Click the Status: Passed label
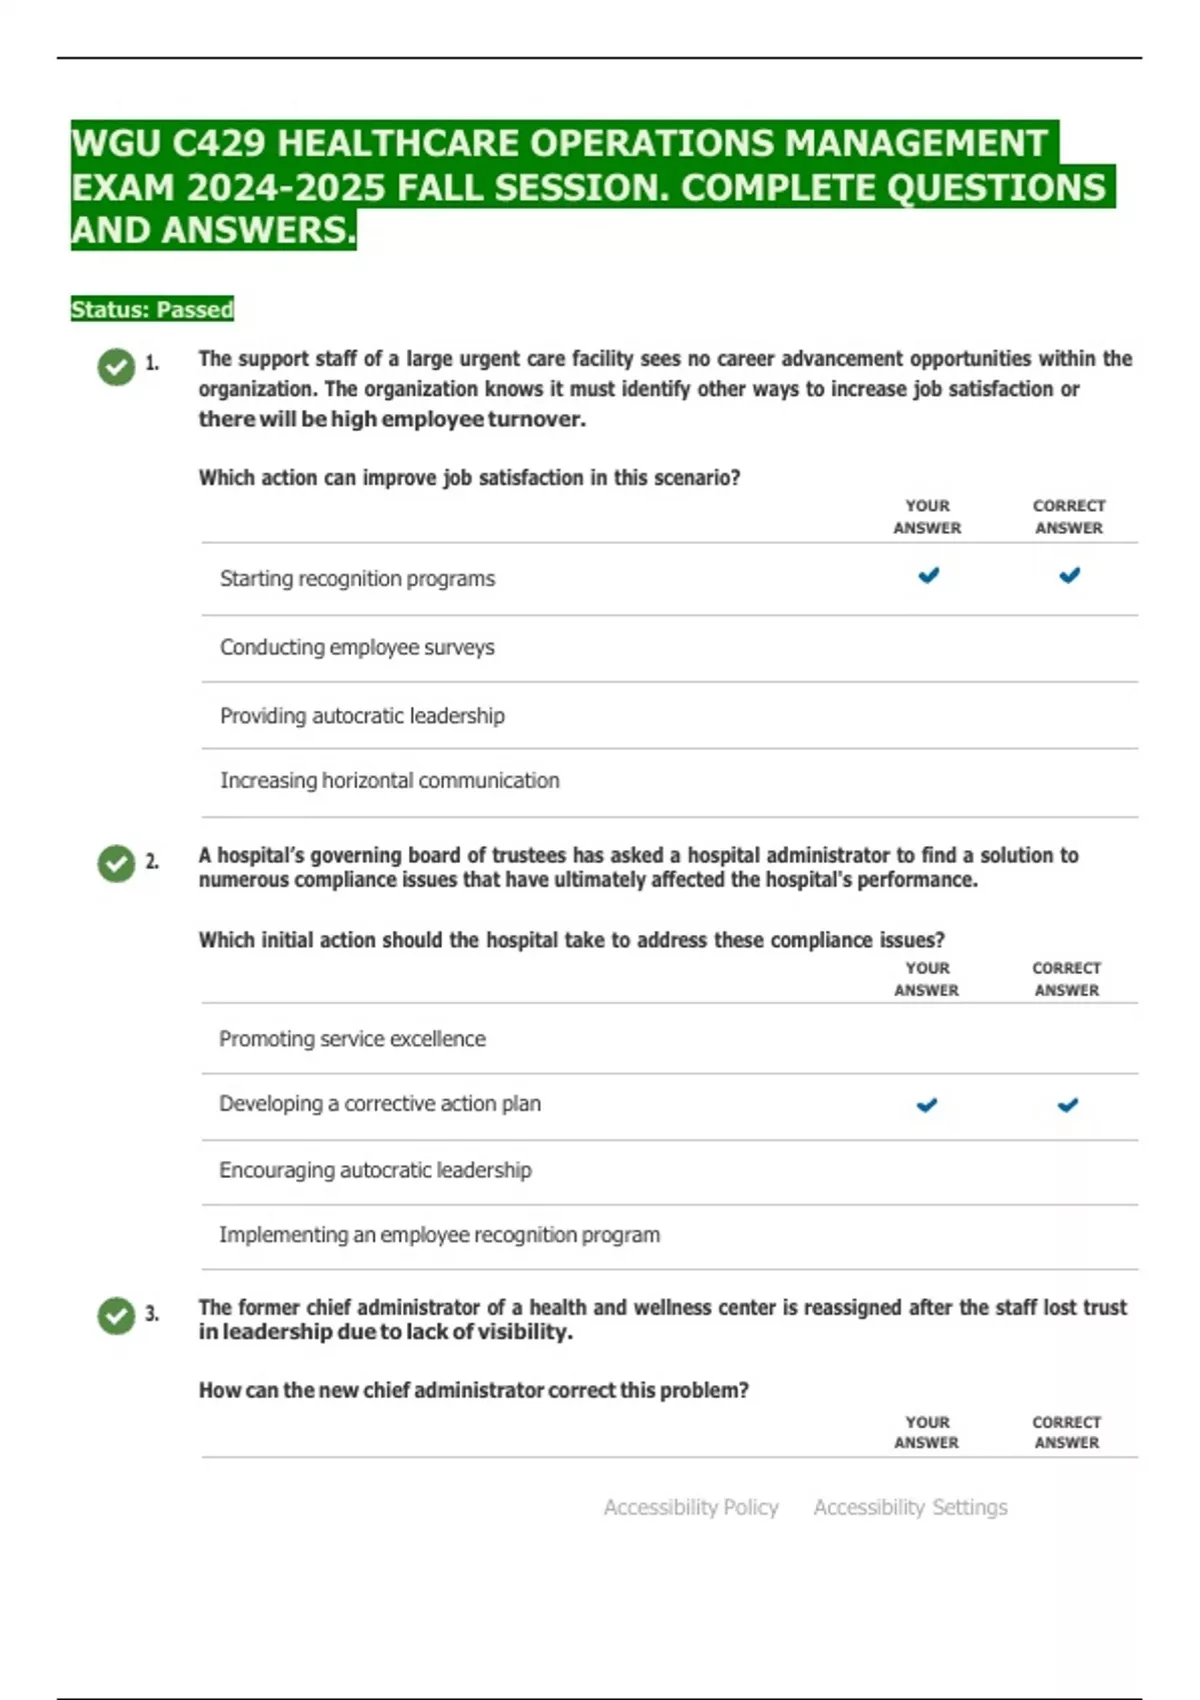Screen dimensions: 1200x1700 pos(152,309)
